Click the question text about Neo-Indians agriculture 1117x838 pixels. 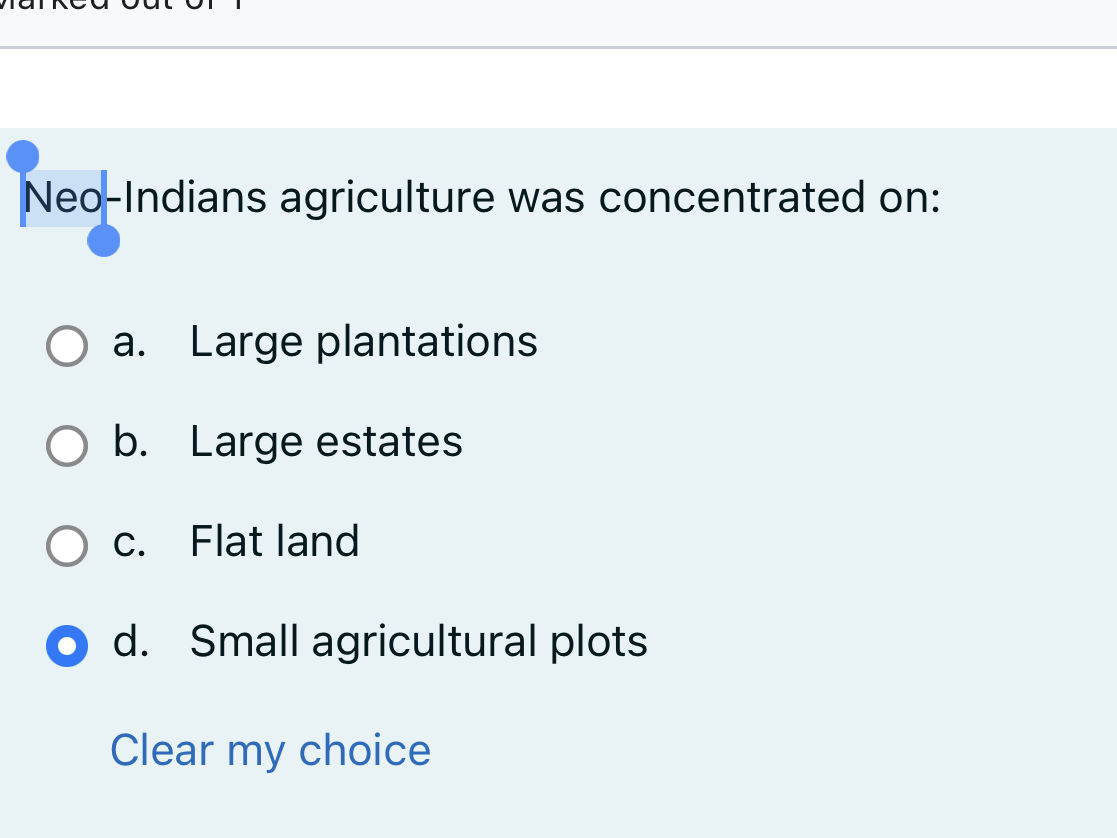(480, 197)
